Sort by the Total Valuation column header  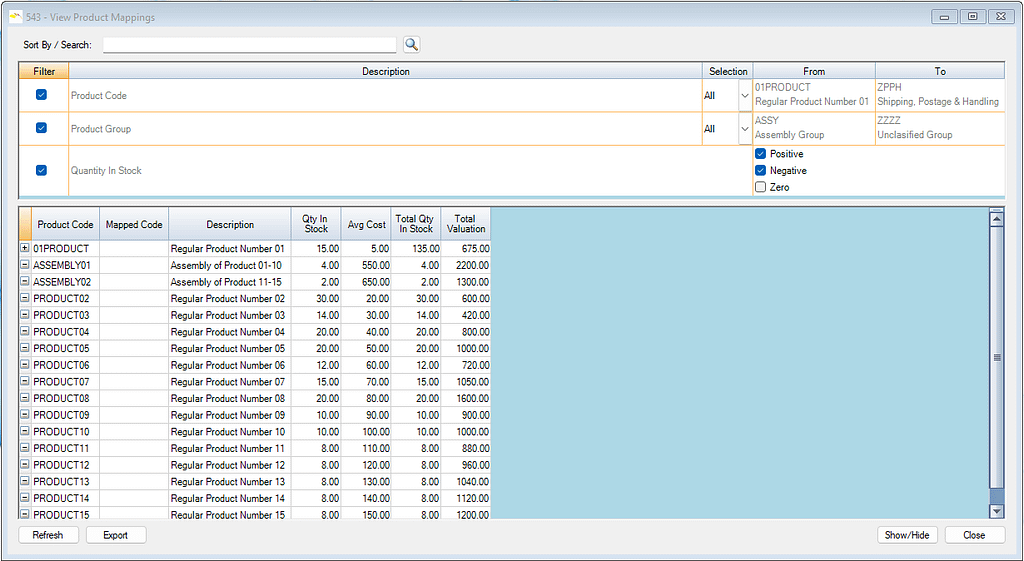tap(465, 224)
